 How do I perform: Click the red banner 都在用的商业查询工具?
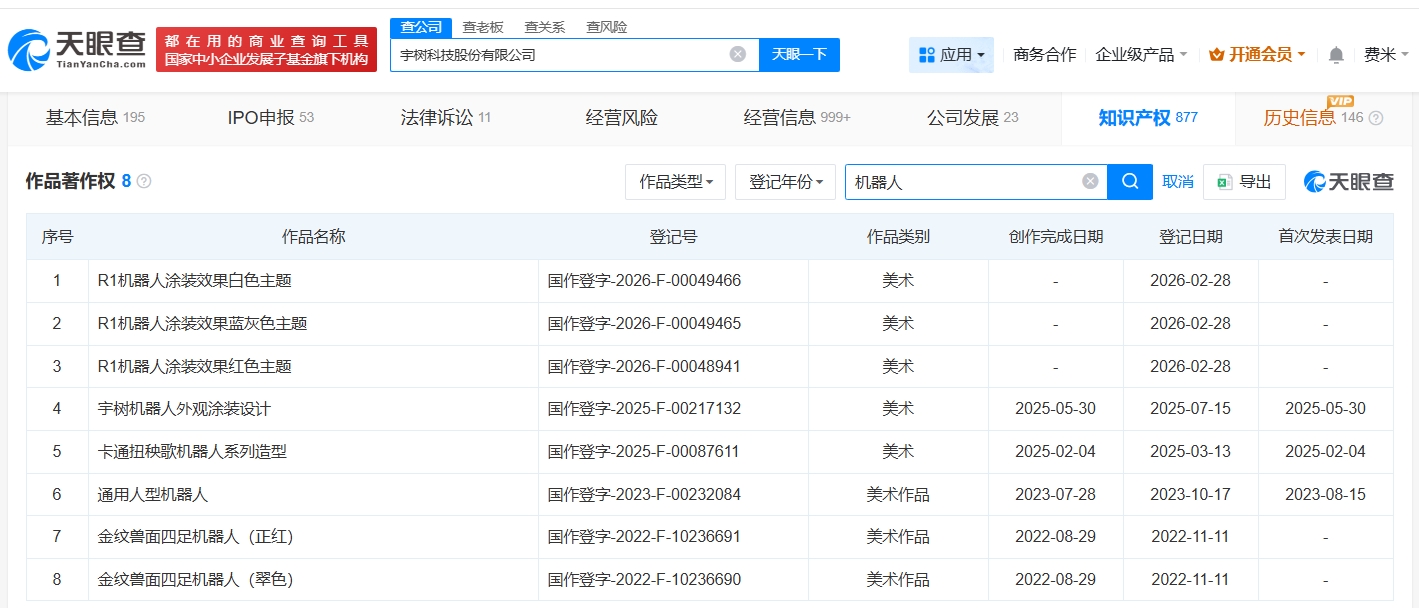266,49
